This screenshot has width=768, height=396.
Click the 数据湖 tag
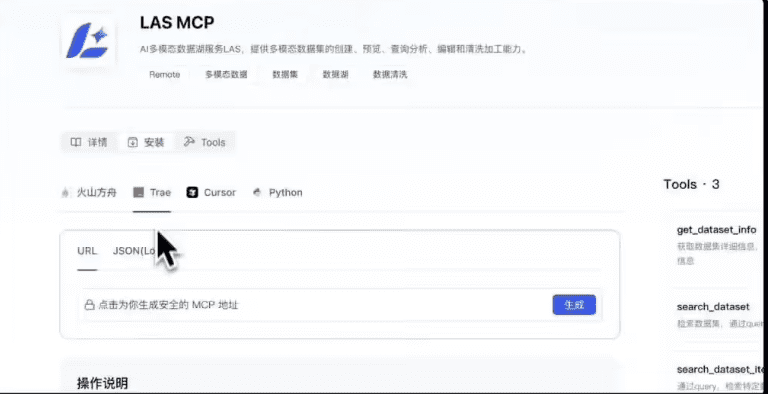point(336,74)
